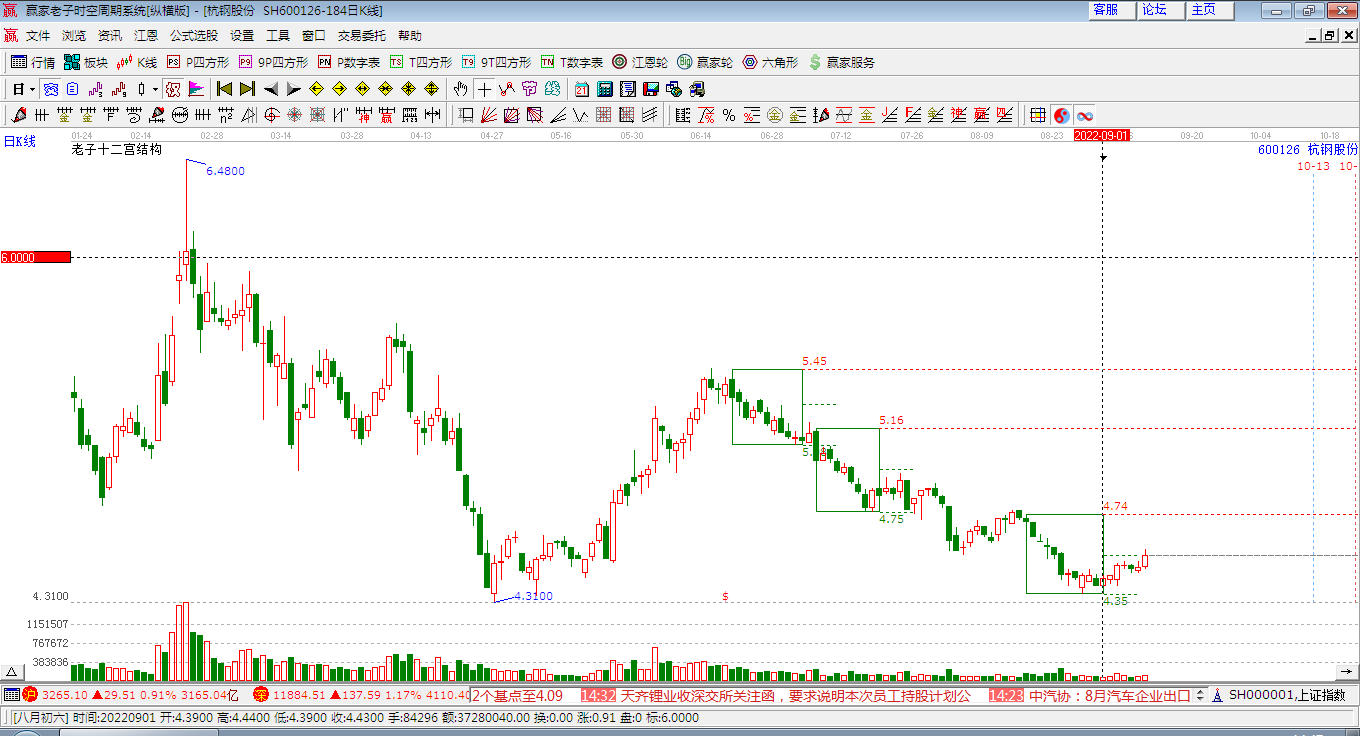Image resolution: width=1360 pixels, height=736 pixels.
Task: Open 天齐锂业 news ticker headline
Action: [x=795, y=695]
